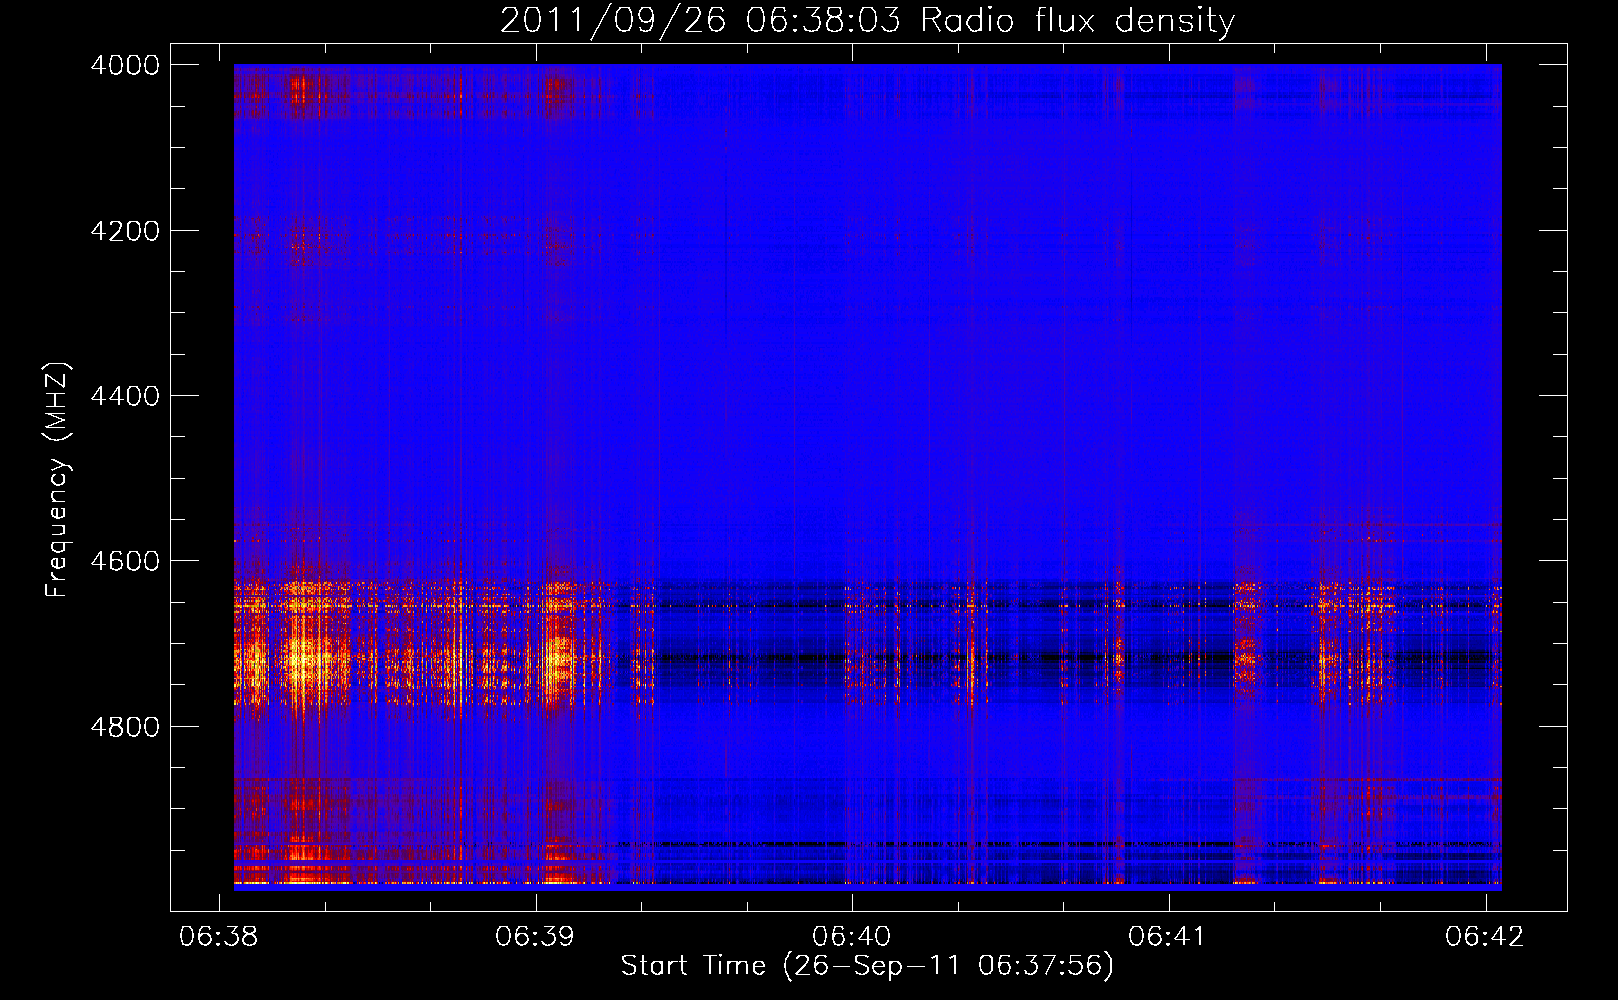Click the 4200 frequency tick label
The image size is (1618, 1000).
(x=125, y=230)
